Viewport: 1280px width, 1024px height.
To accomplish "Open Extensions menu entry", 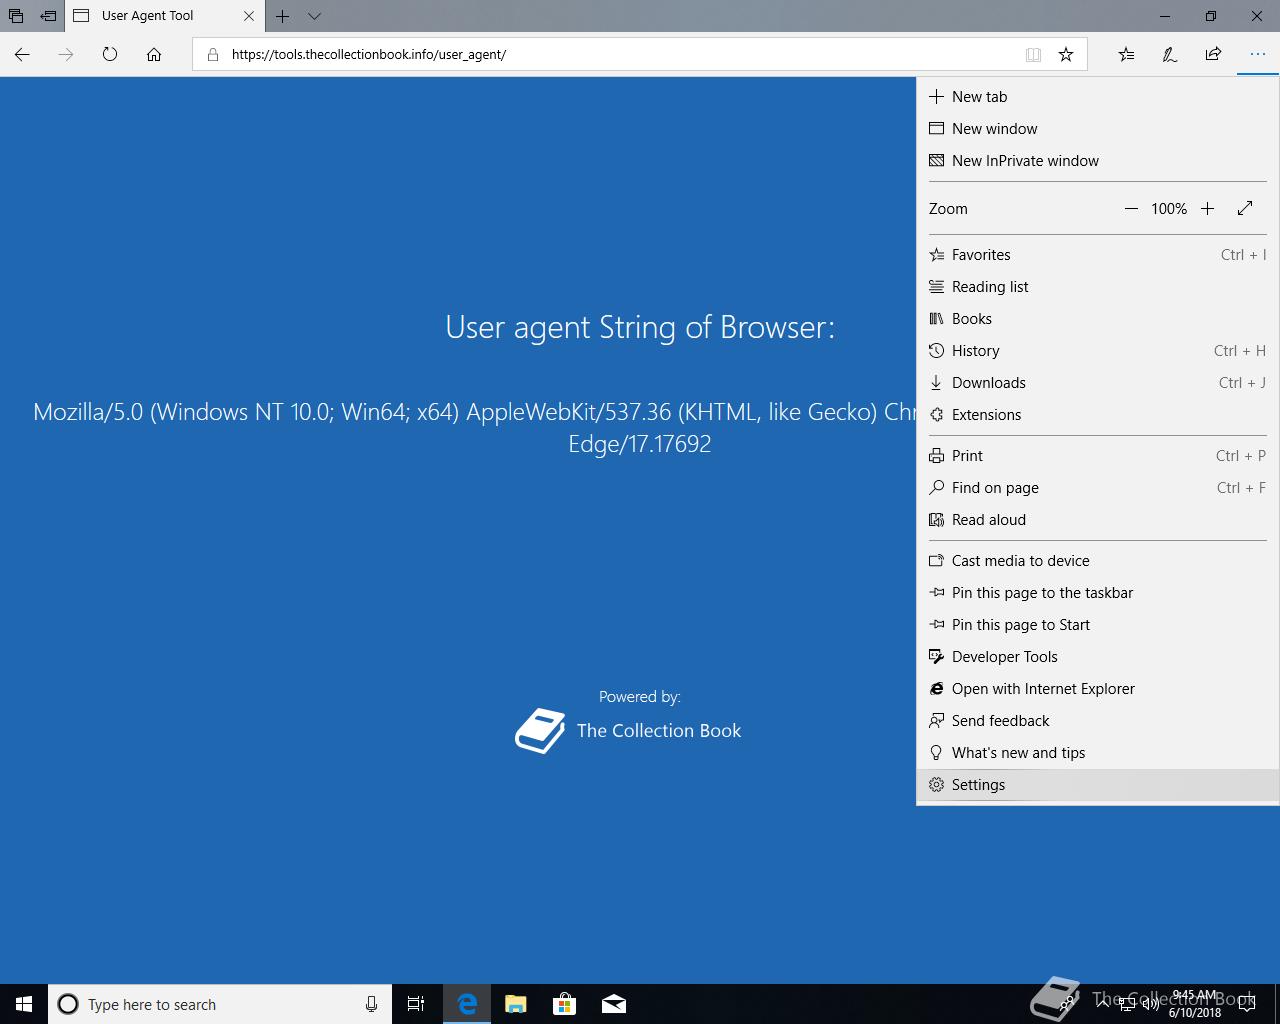I will tap(1098, 415).
